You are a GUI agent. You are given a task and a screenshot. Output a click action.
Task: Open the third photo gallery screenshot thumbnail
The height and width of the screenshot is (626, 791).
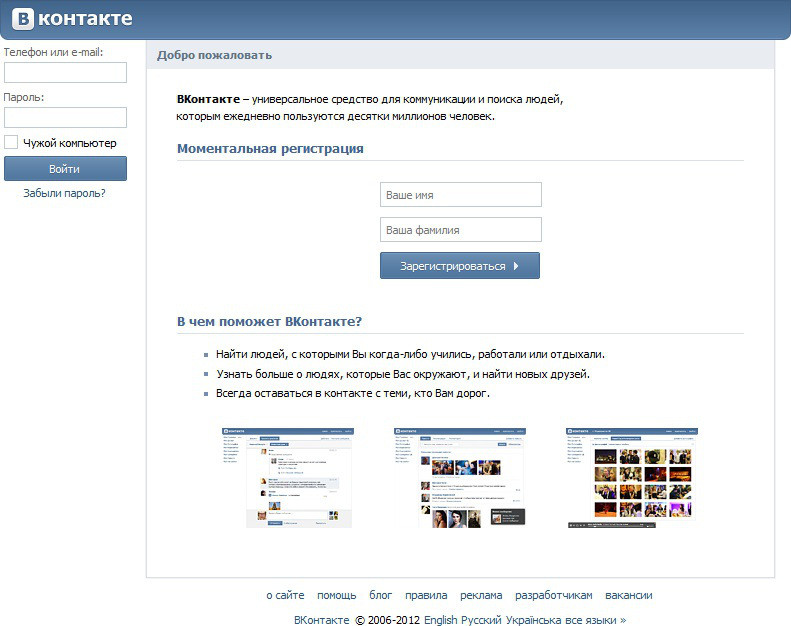[x=632, y=477]
